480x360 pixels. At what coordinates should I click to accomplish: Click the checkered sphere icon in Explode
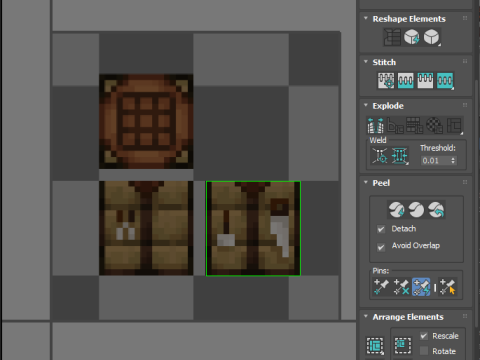coord(434,125)
